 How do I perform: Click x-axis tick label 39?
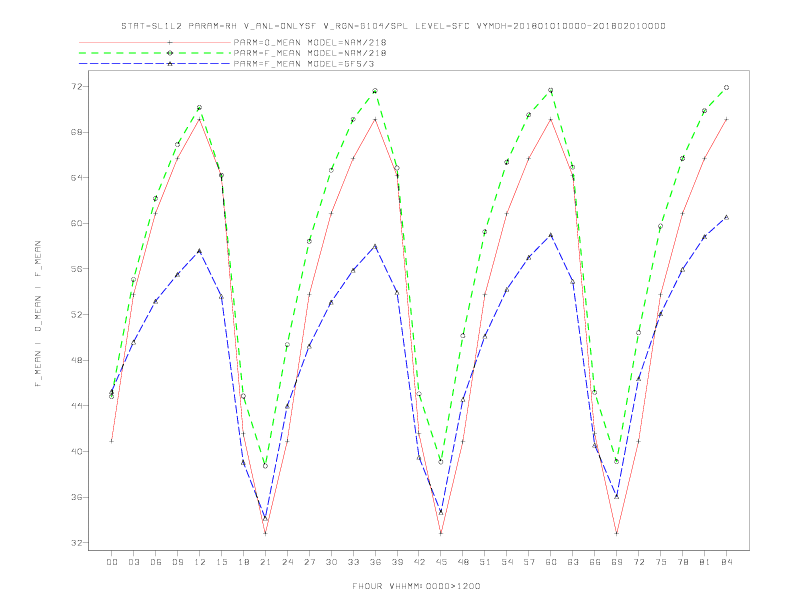click(397, 562)
